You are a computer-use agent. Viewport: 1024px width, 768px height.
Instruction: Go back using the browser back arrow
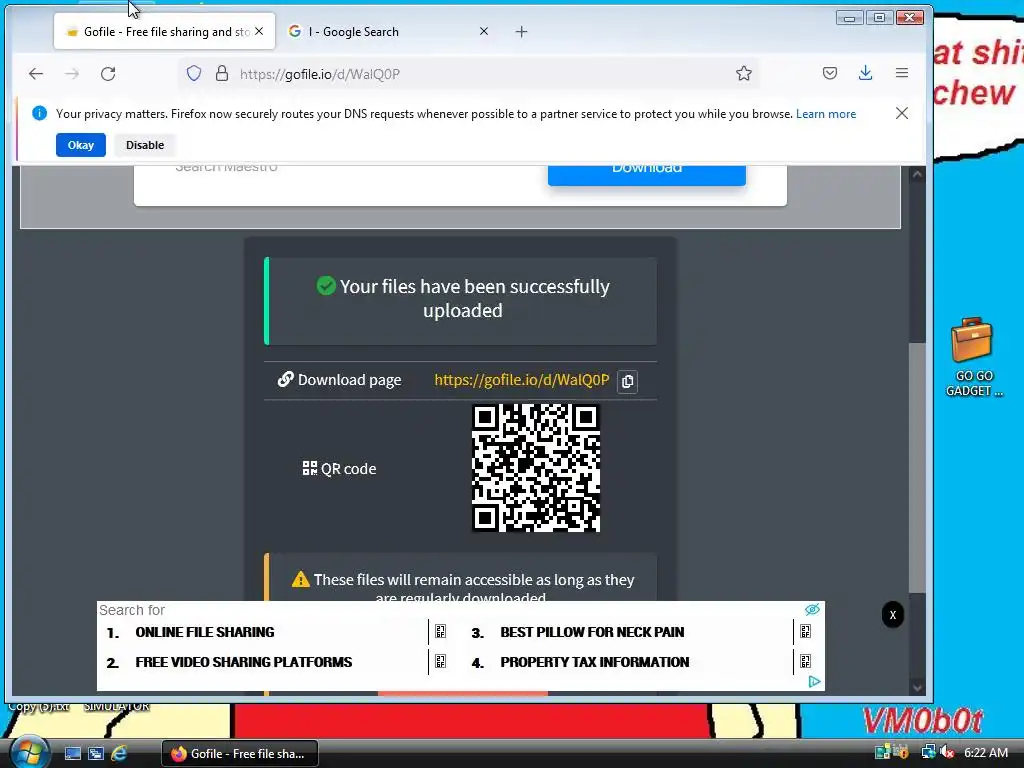click(36, 74)
